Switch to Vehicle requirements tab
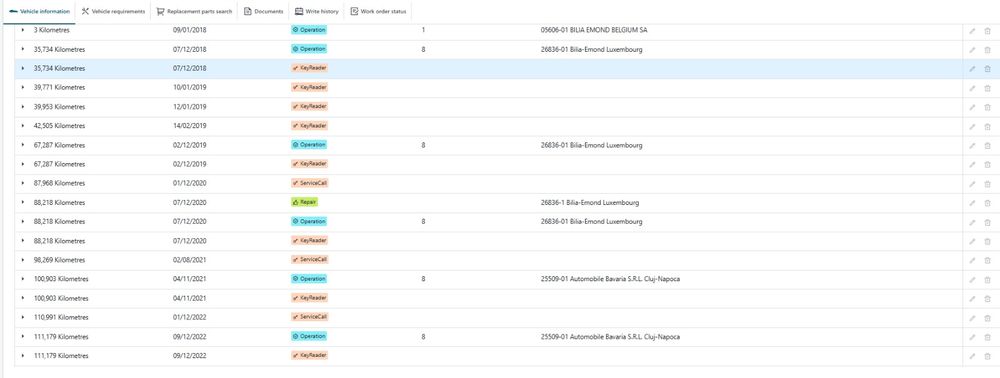 pos(113,11)
